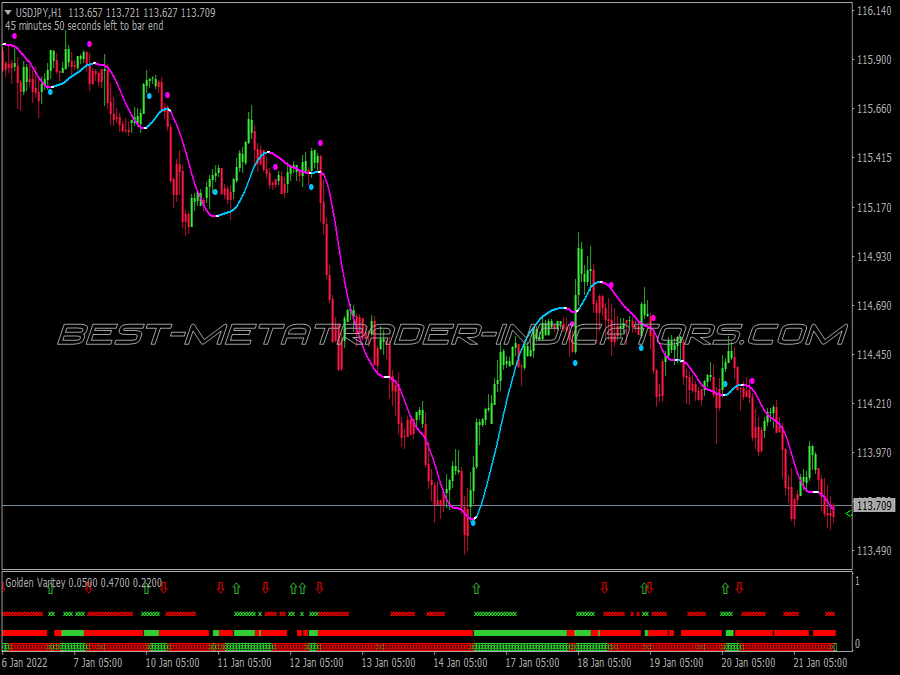The image size is (900, 675).
Task: Click the '19 Jan 05:00' time label
Action: [676, 663]
